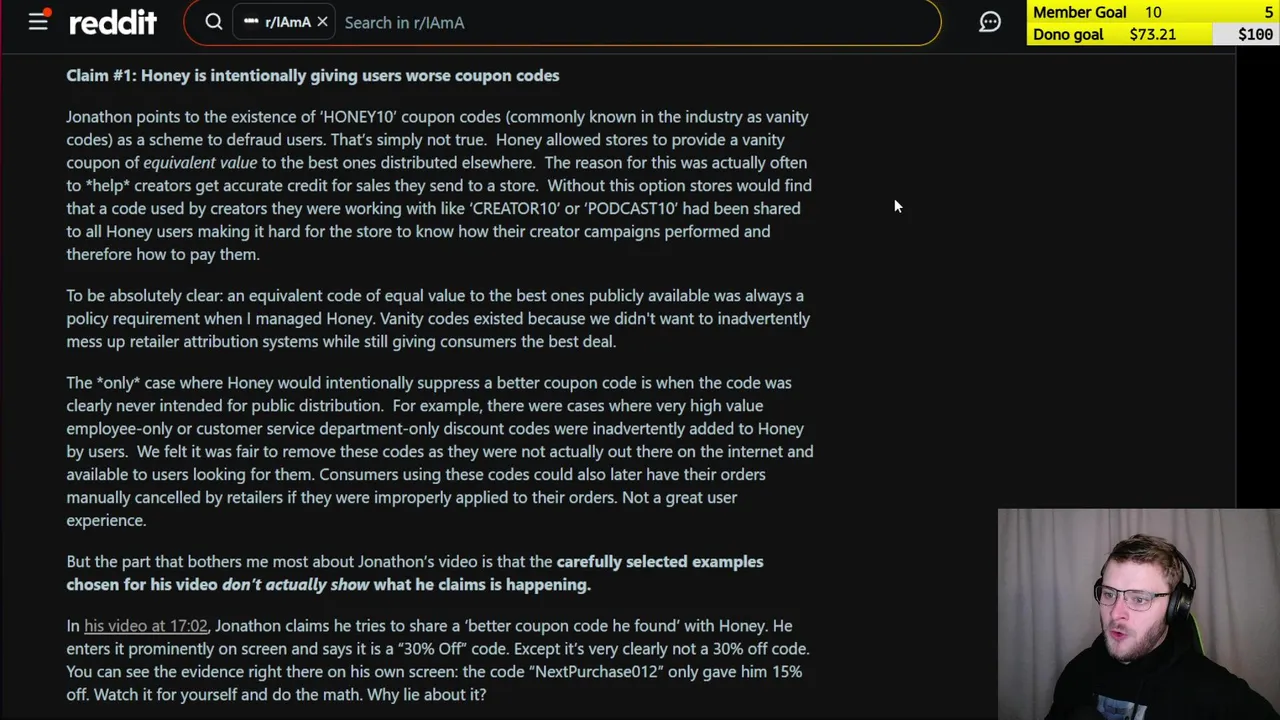
Task: Click the Member Goal count of 10
Action: tap(1153, 12)
